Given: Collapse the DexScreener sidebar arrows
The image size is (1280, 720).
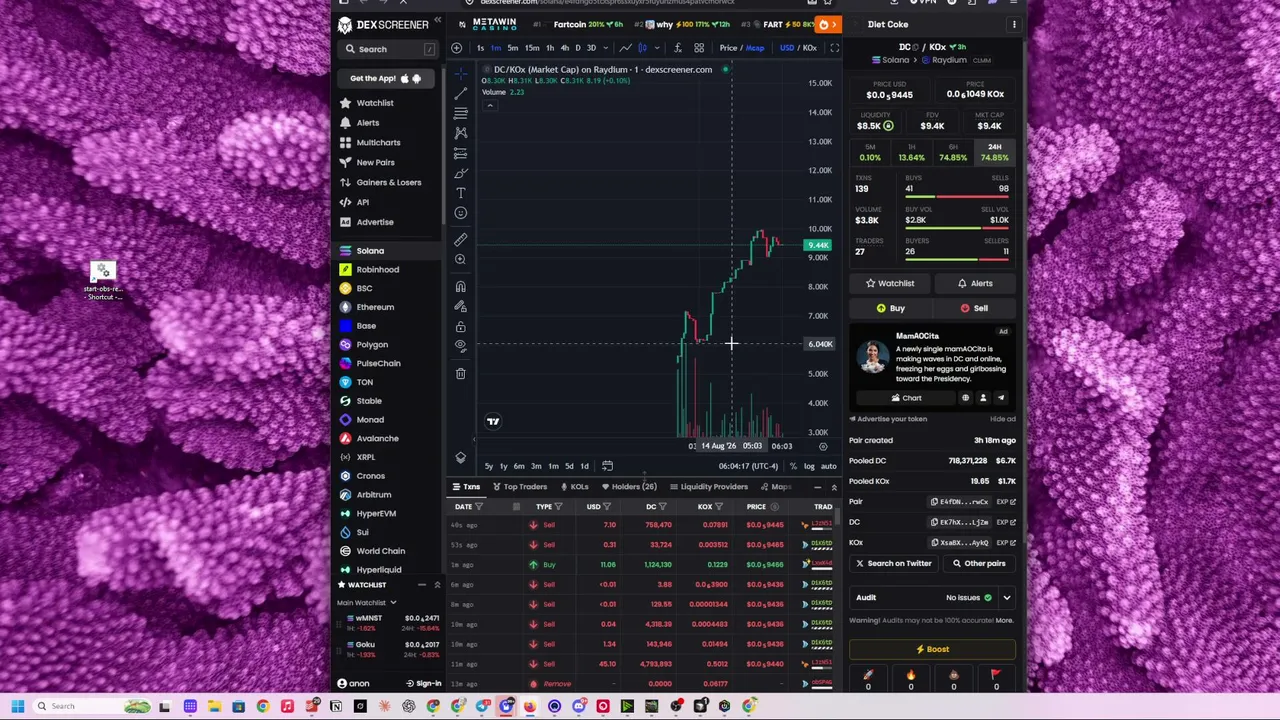Looking at the screenshot, I should point(437,22).
